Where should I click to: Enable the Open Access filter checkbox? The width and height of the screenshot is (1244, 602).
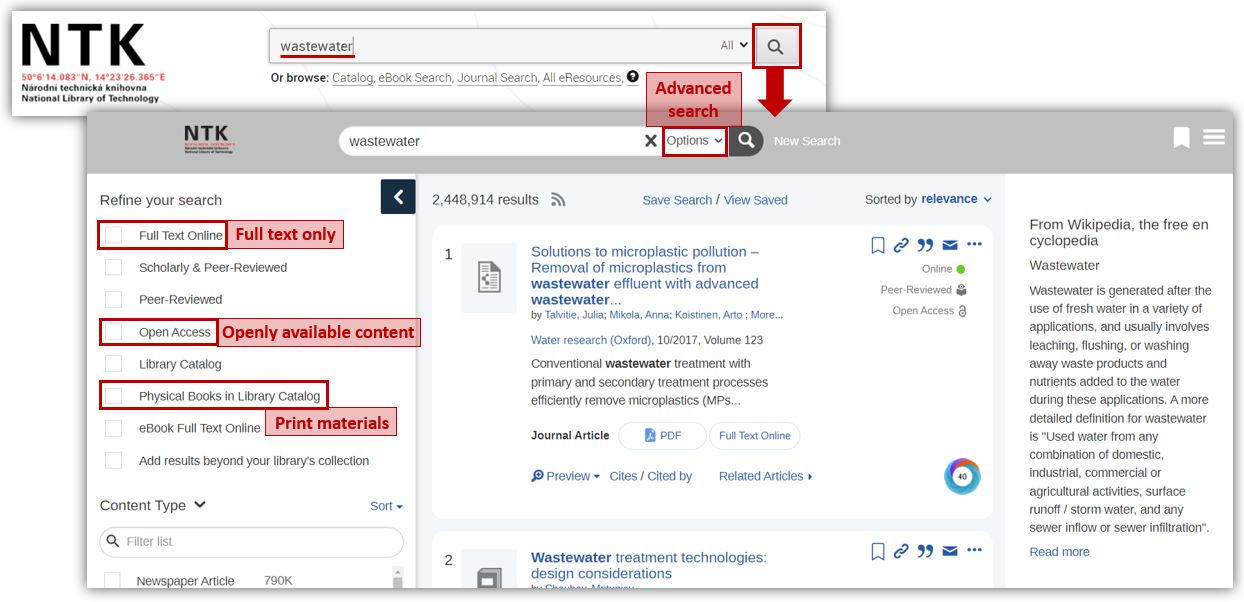pyautogui.click(x=114, y=332)
